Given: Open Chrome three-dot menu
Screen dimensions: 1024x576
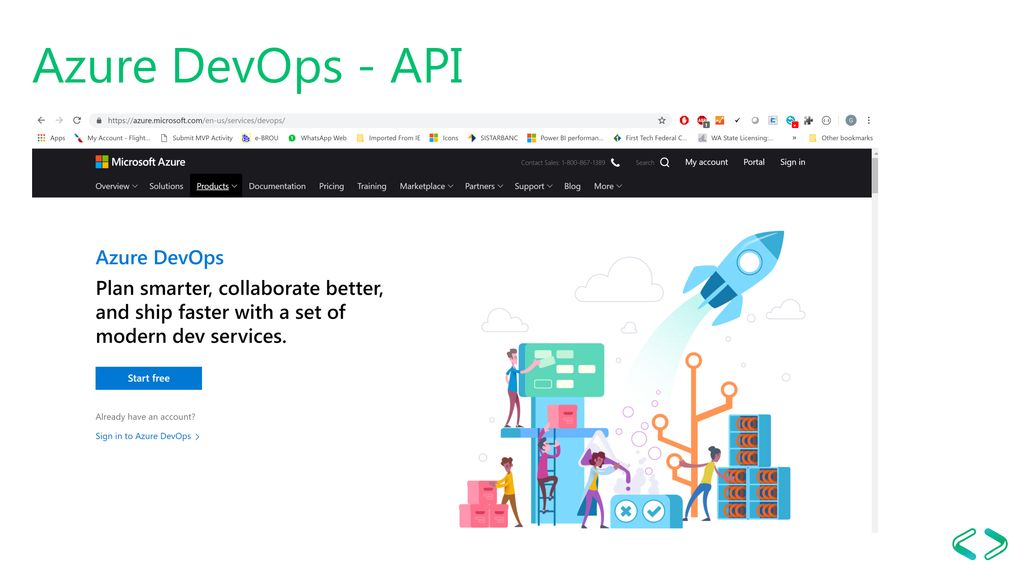Looking at the screenshot, I should click(x=869, y=120).
